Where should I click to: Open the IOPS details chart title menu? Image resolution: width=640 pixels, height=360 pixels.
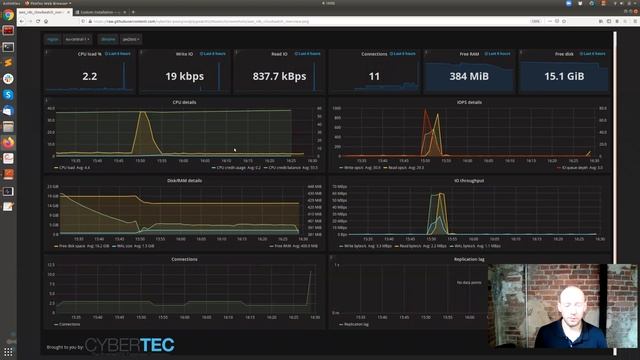pos(469,102)
